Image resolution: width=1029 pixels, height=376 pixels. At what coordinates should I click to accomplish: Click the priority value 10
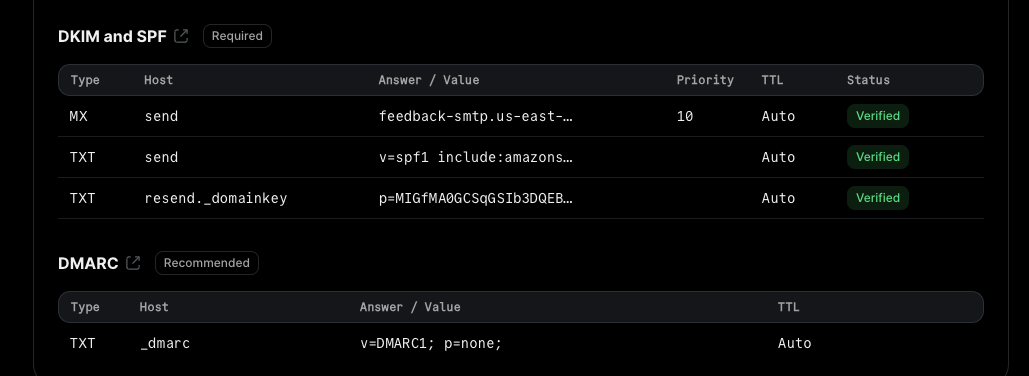684,116
